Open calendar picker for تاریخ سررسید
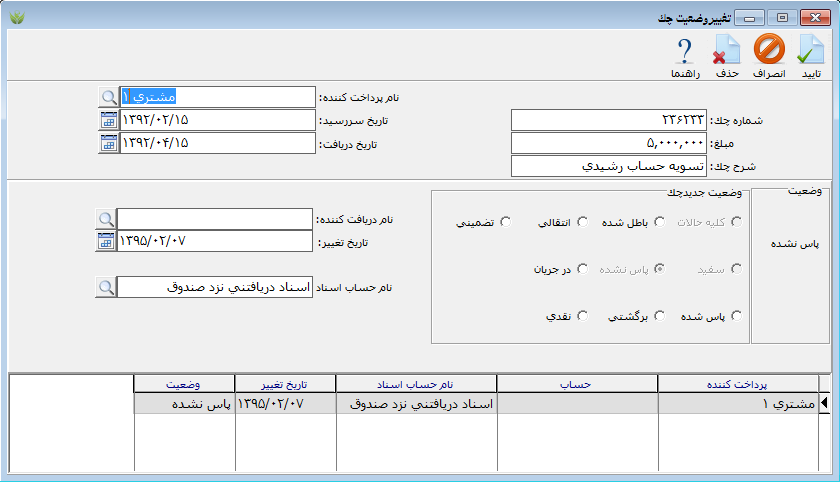 (x=108, y=120)
